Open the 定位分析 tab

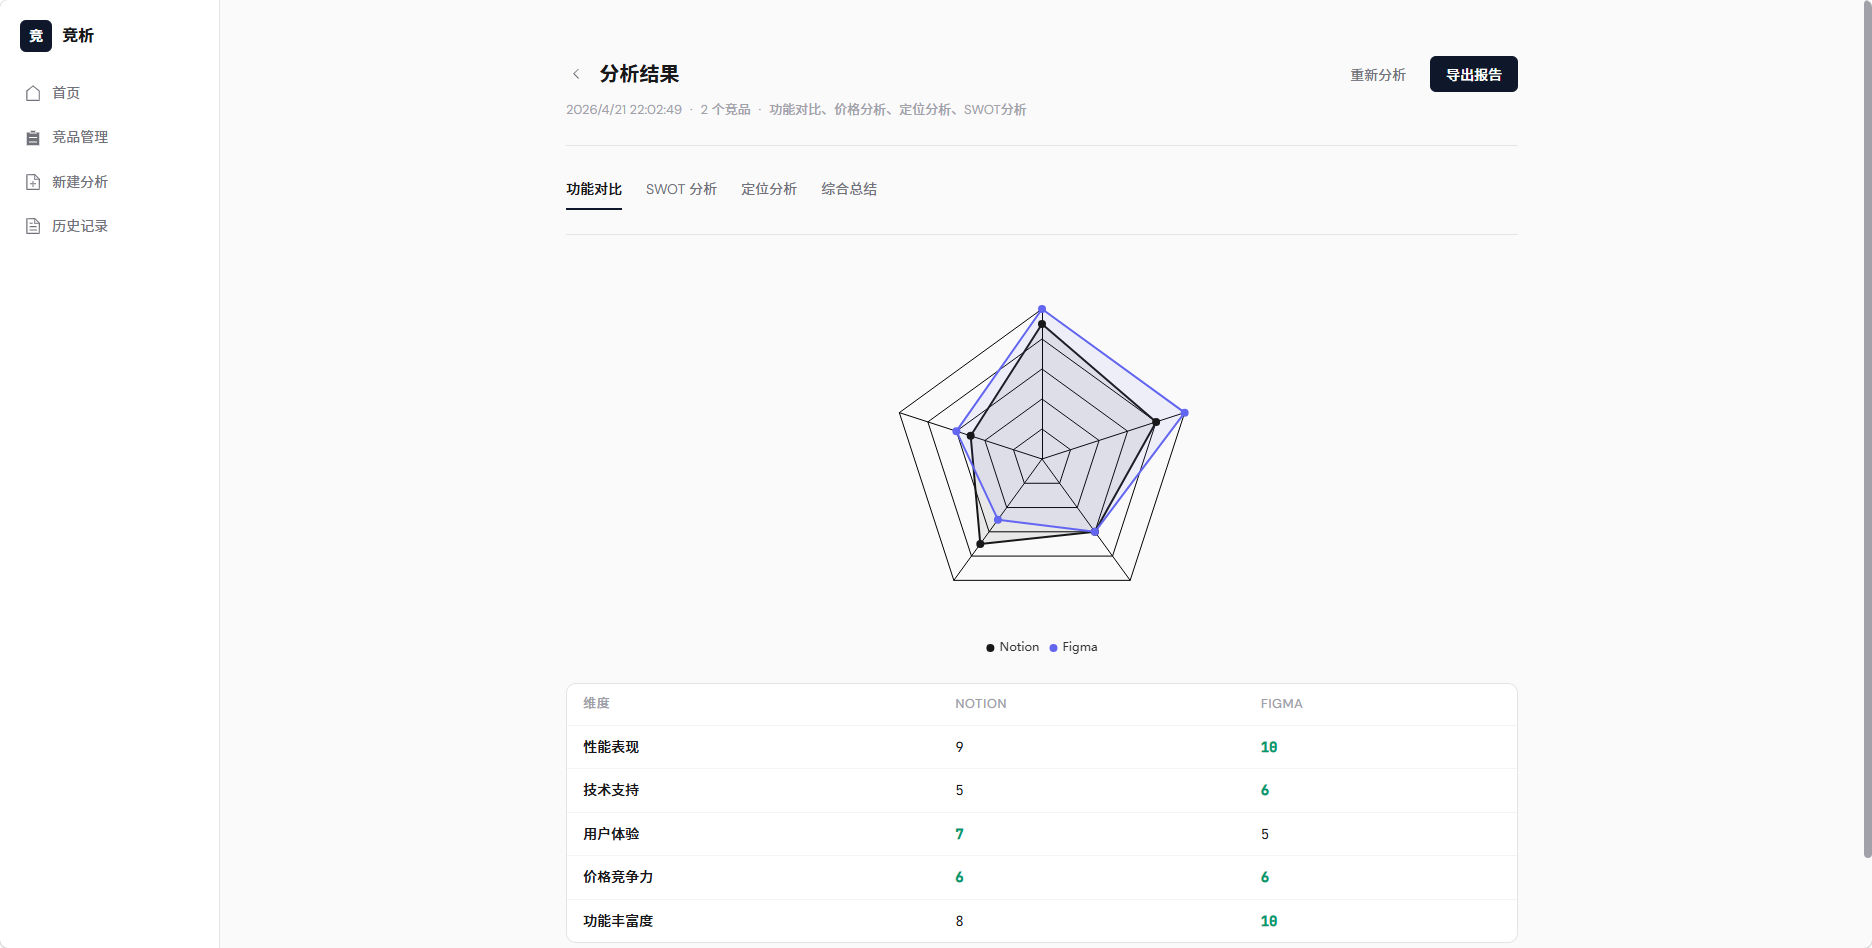(769, 189)
